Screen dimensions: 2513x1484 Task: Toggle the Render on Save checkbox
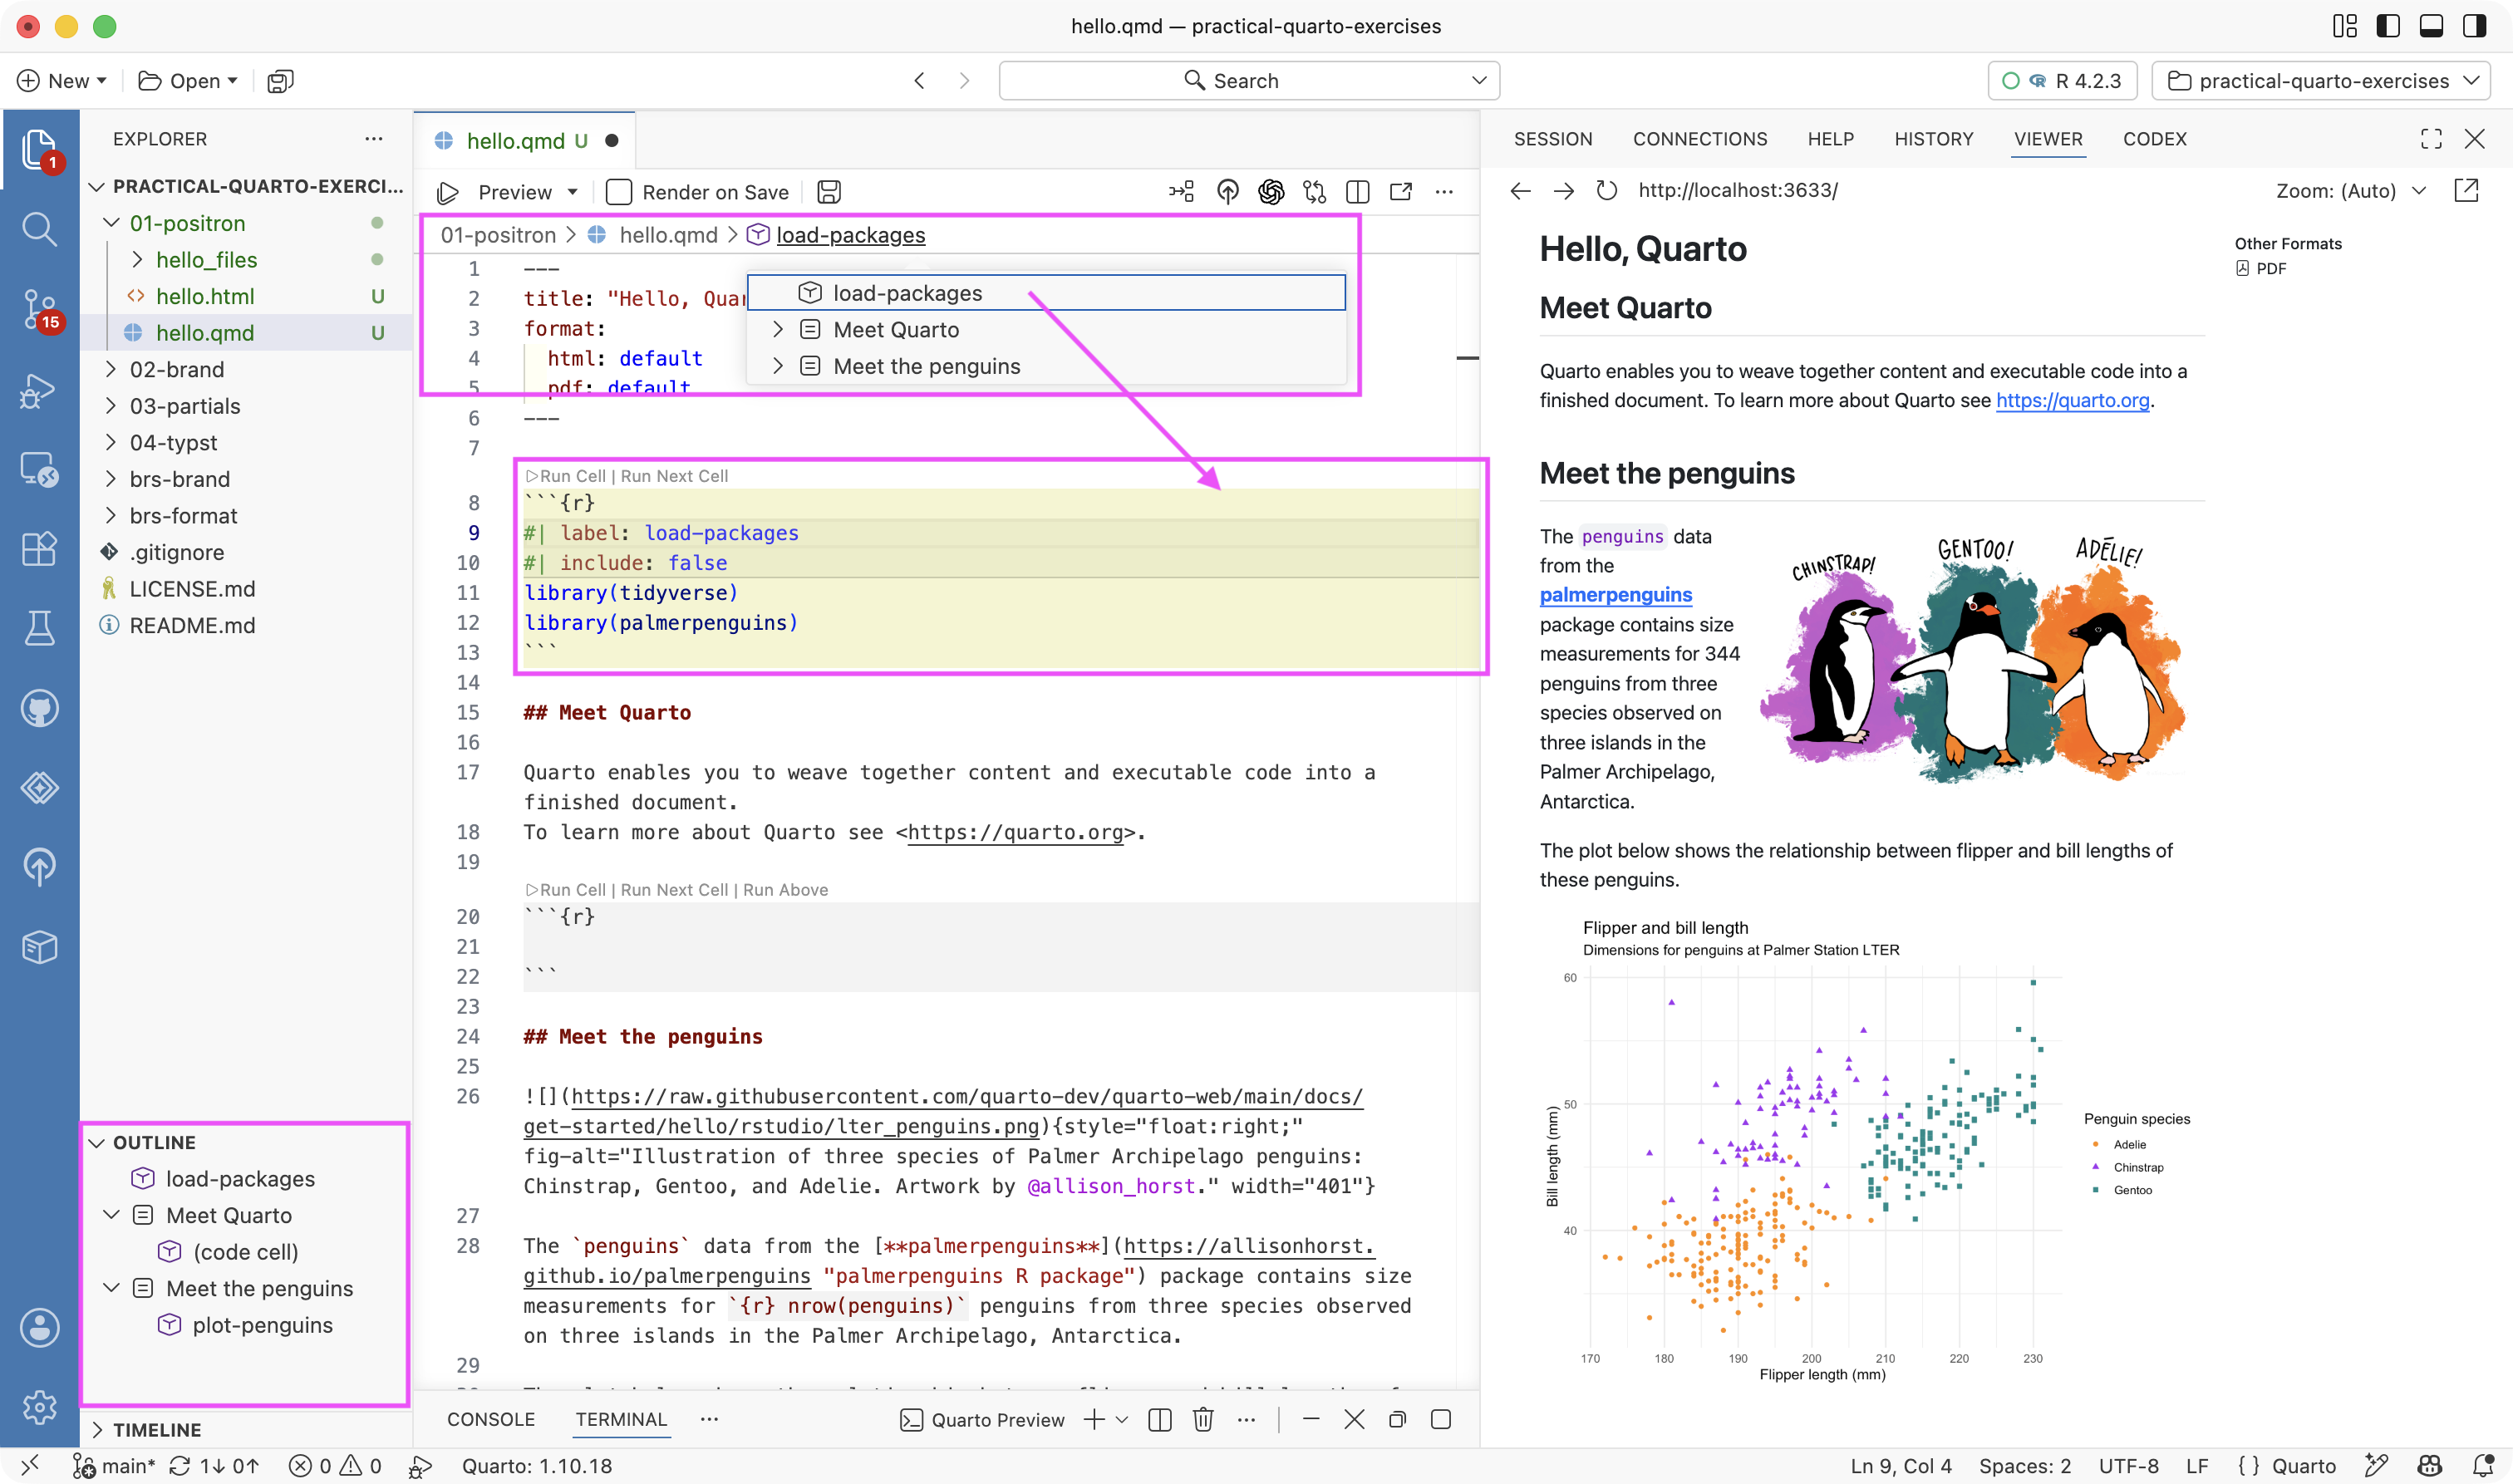(x=619, y=192)
